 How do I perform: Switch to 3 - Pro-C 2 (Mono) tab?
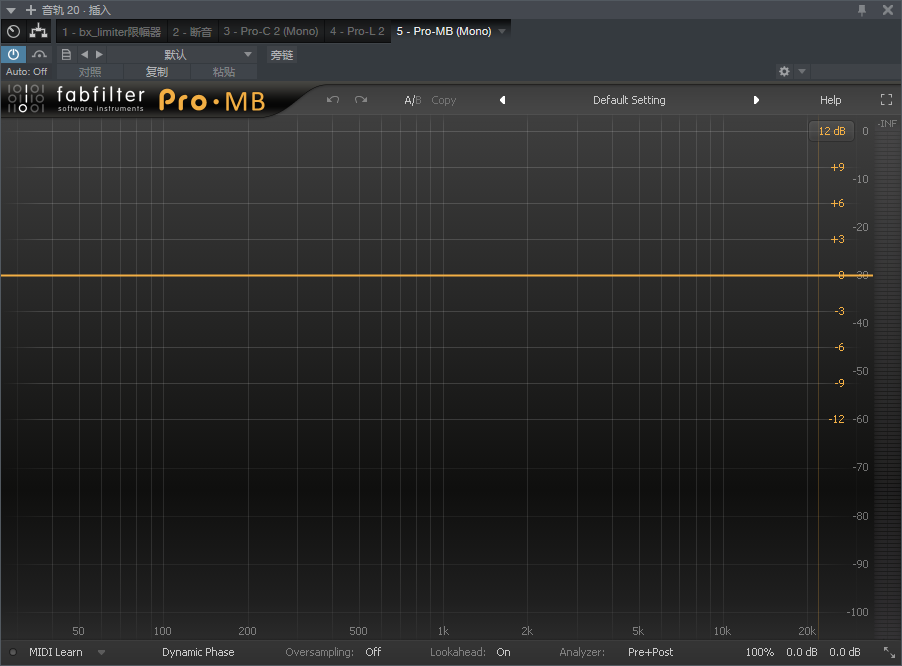[271, 32]
